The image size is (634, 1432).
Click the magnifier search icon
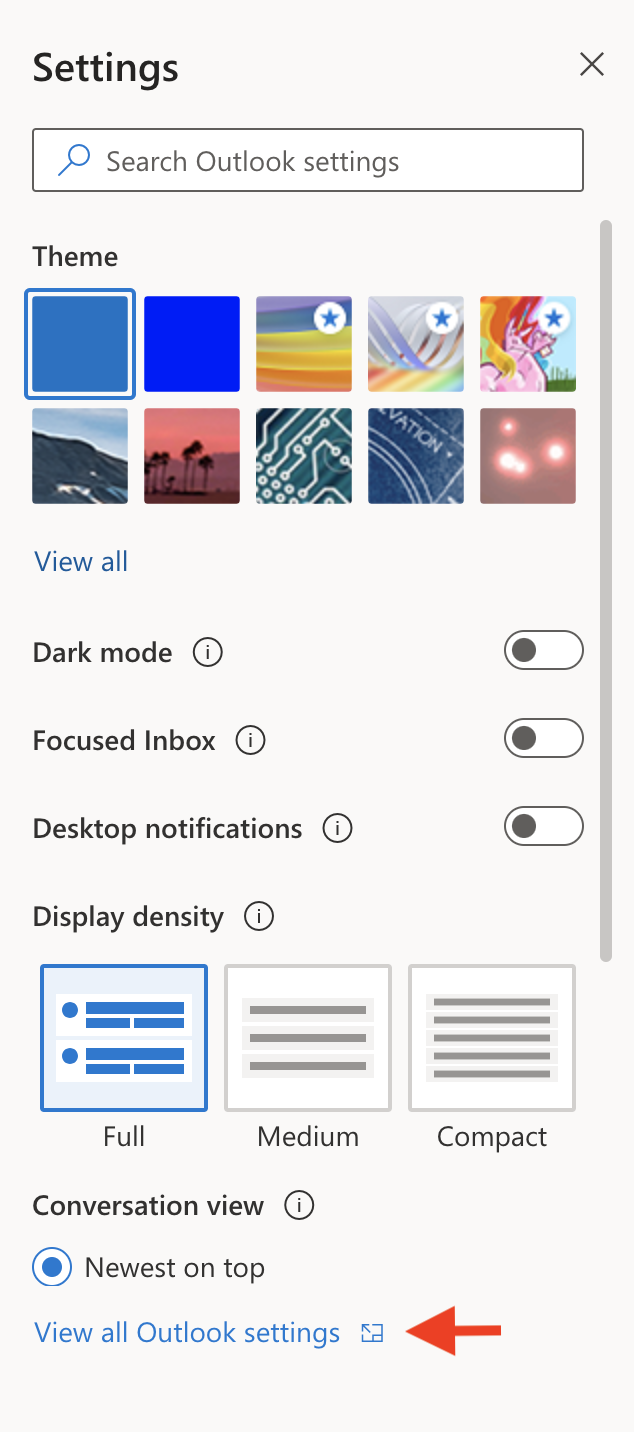[x=74, y=161]
